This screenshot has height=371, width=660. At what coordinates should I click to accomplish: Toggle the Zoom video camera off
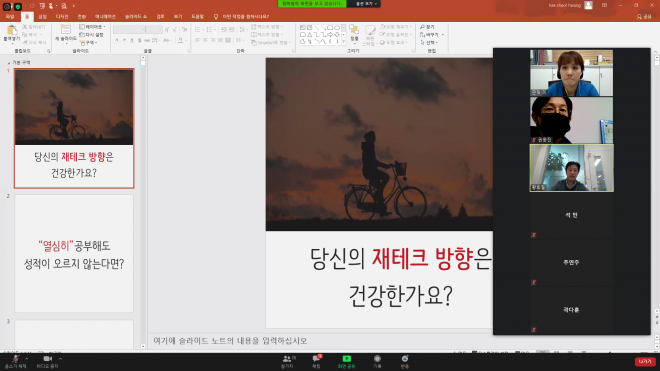tap(47, 361)
